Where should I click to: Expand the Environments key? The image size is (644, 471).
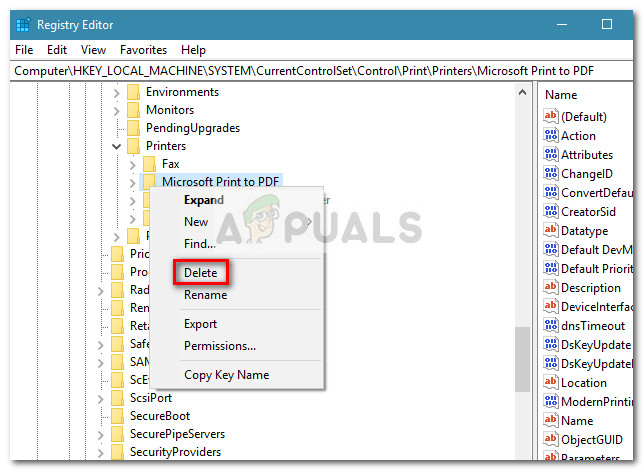click(x=117, y=93)
